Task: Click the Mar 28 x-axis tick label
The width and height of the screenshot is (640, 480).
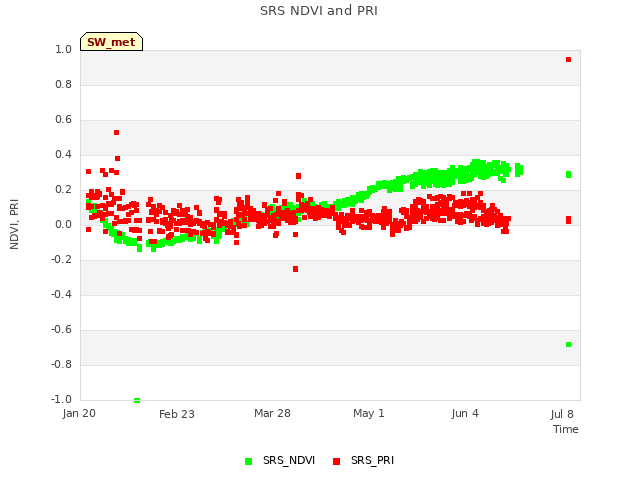Action: tap(272, 413)
